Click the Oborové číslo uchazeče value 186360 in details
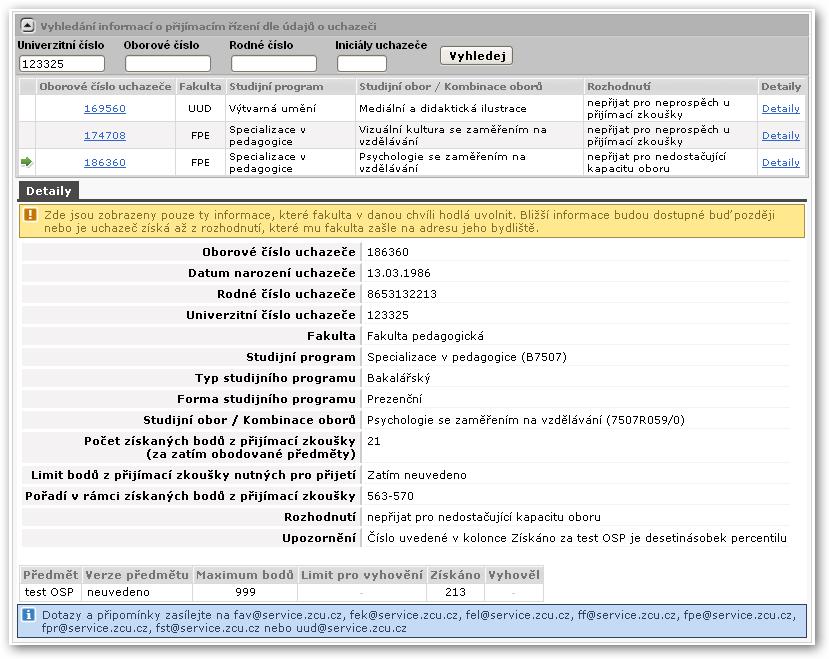 tap(388, 252)
